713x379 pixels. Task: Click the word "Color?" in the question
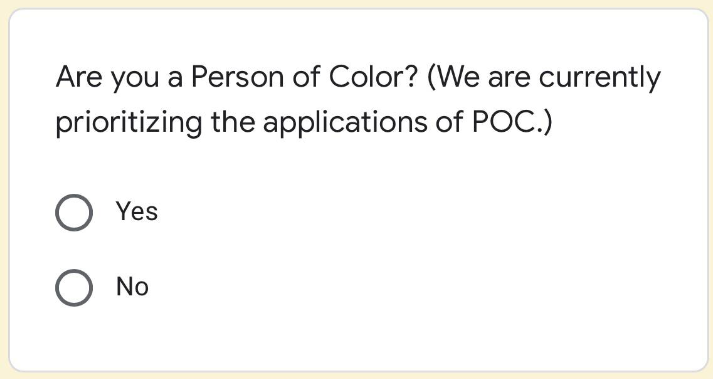click(373, 76)
